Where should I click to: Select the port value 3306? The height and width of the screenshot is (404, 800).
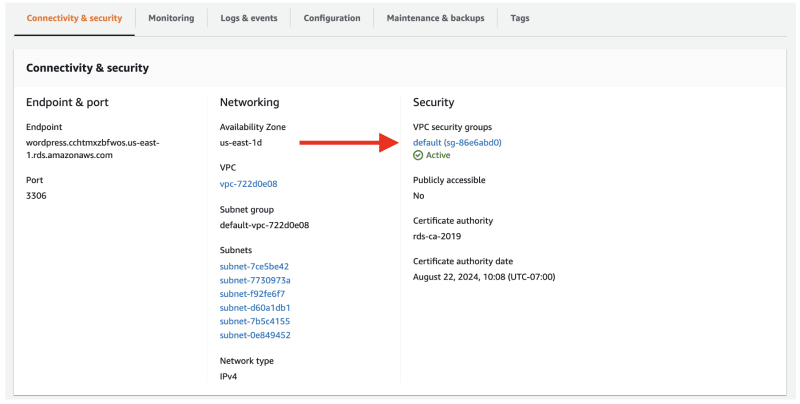point(36,195)
